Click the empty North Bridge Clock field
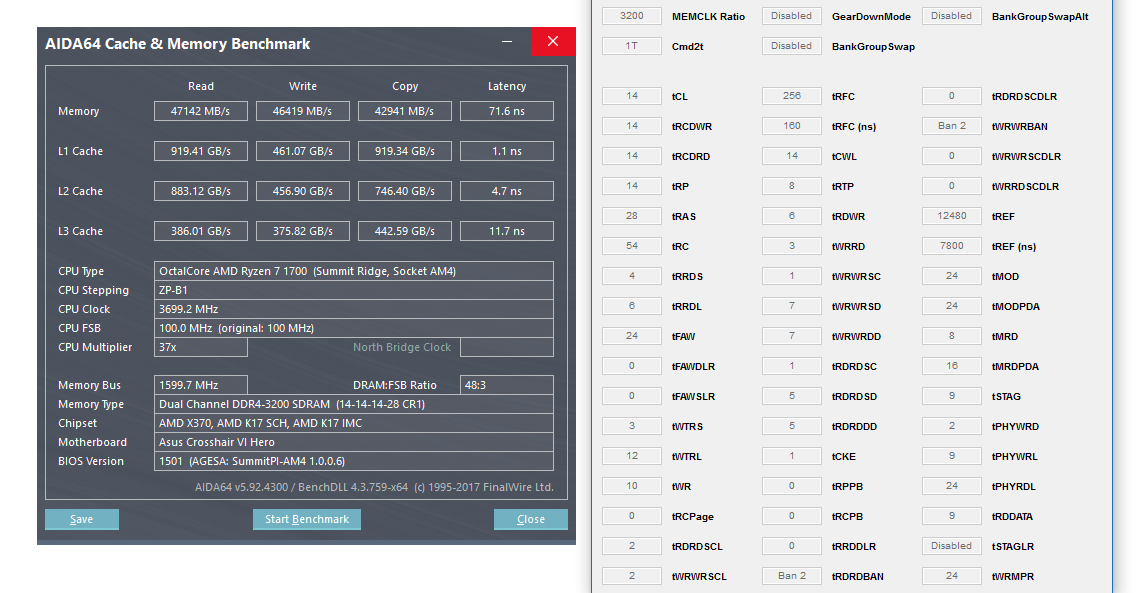The width and height of the screenshot is (1143, 593). tap(507, 347)
